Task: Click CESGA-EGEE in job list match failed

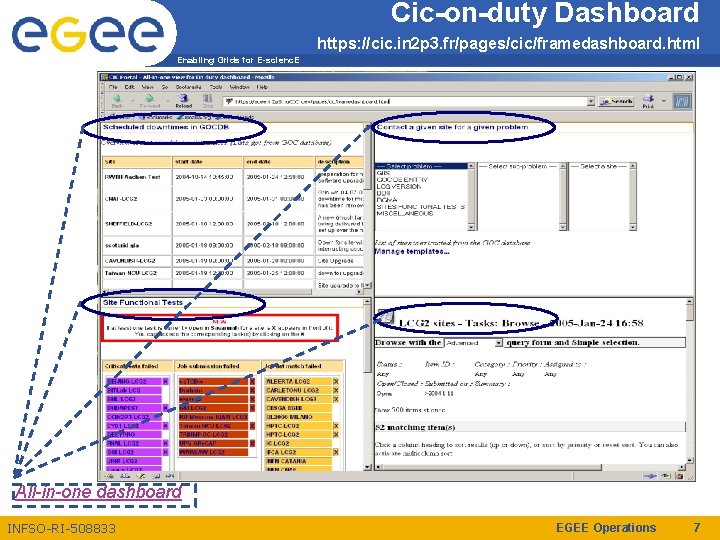Action: 298,408
